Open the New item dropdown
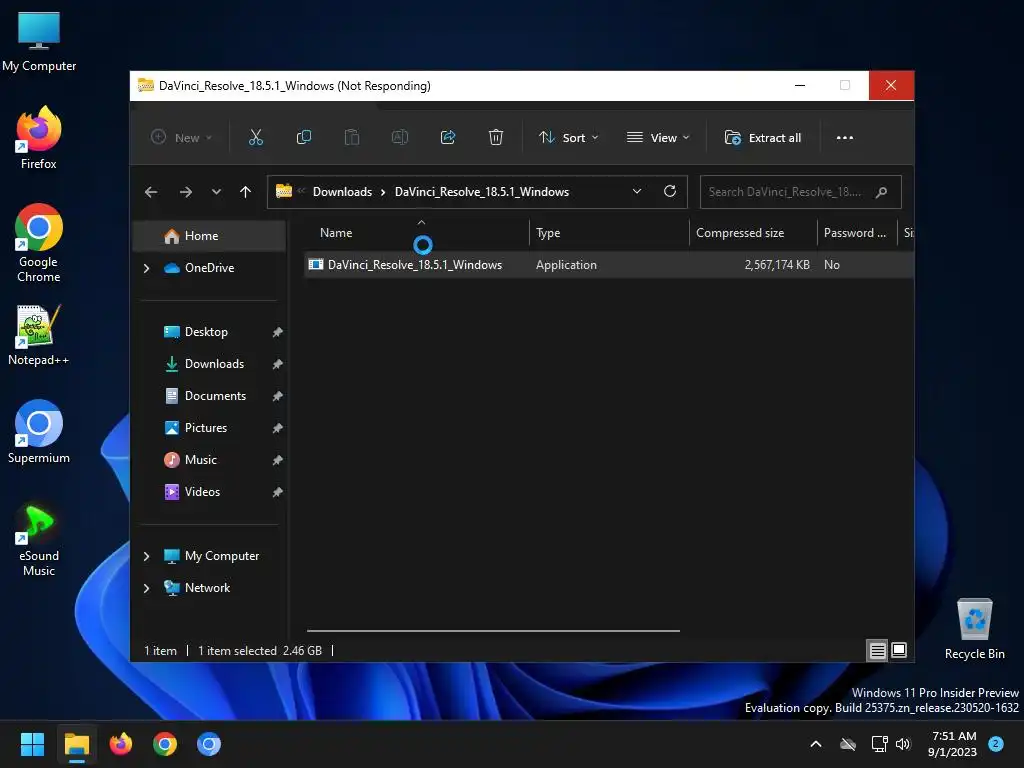The image size is (1024, 768). (x=182, y=138)
